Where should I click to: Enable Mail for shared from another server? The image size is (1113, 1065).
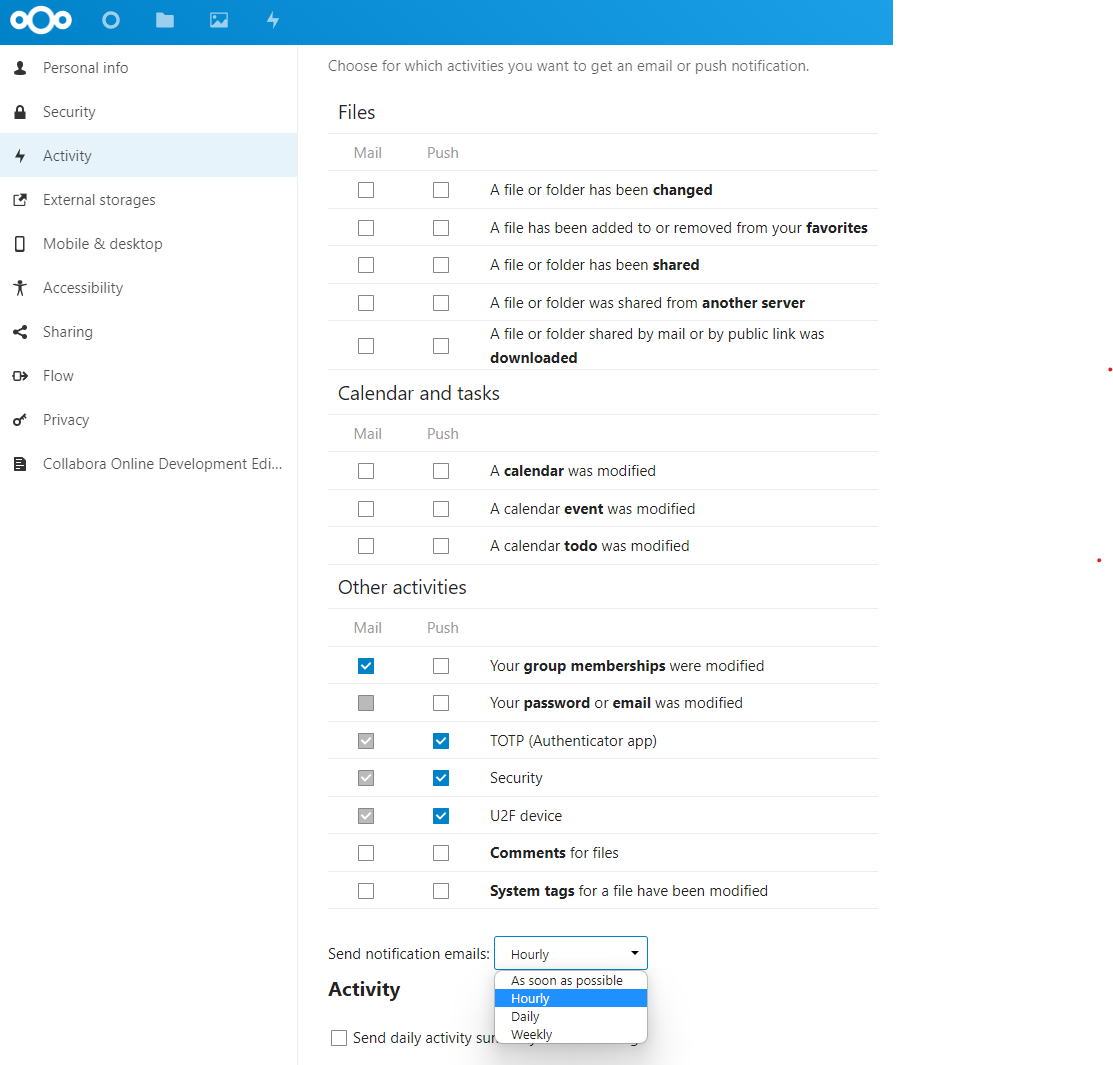click(x=366, y=302)
